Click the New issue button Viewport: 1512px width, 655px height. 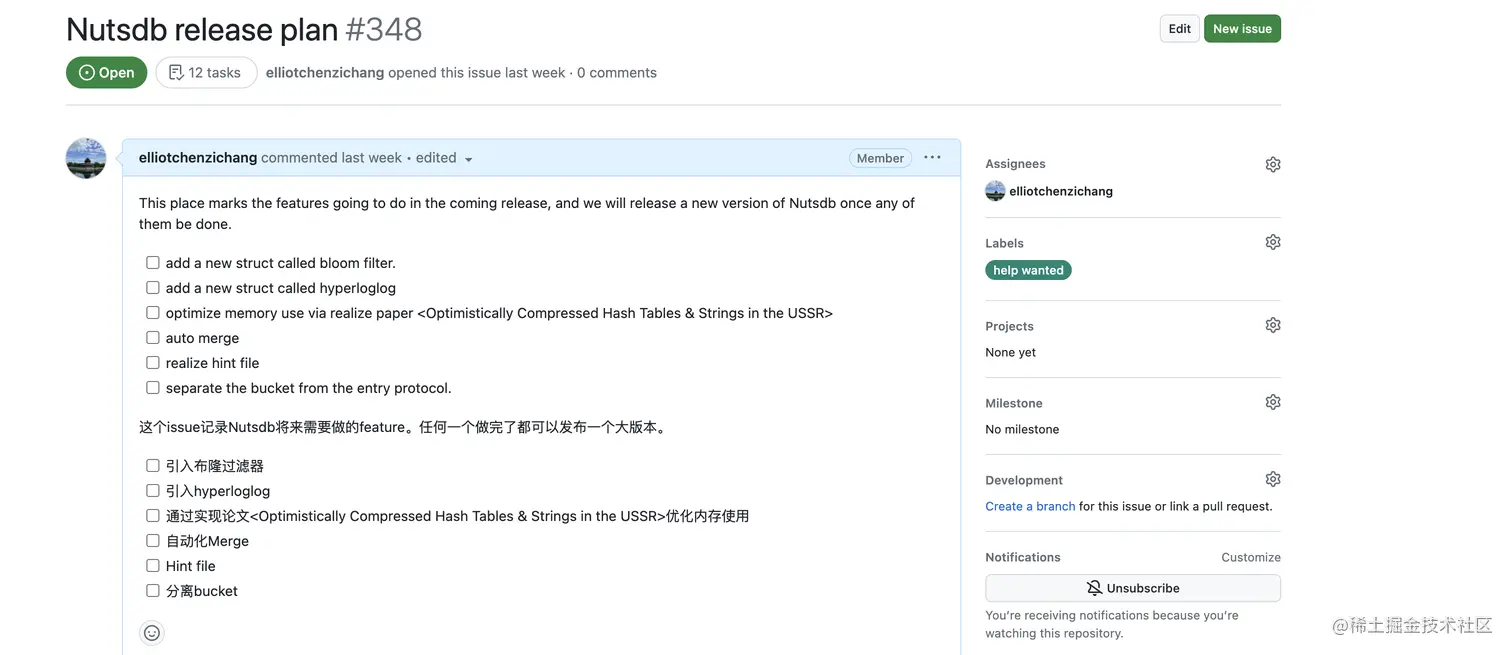pos(1242,29)
